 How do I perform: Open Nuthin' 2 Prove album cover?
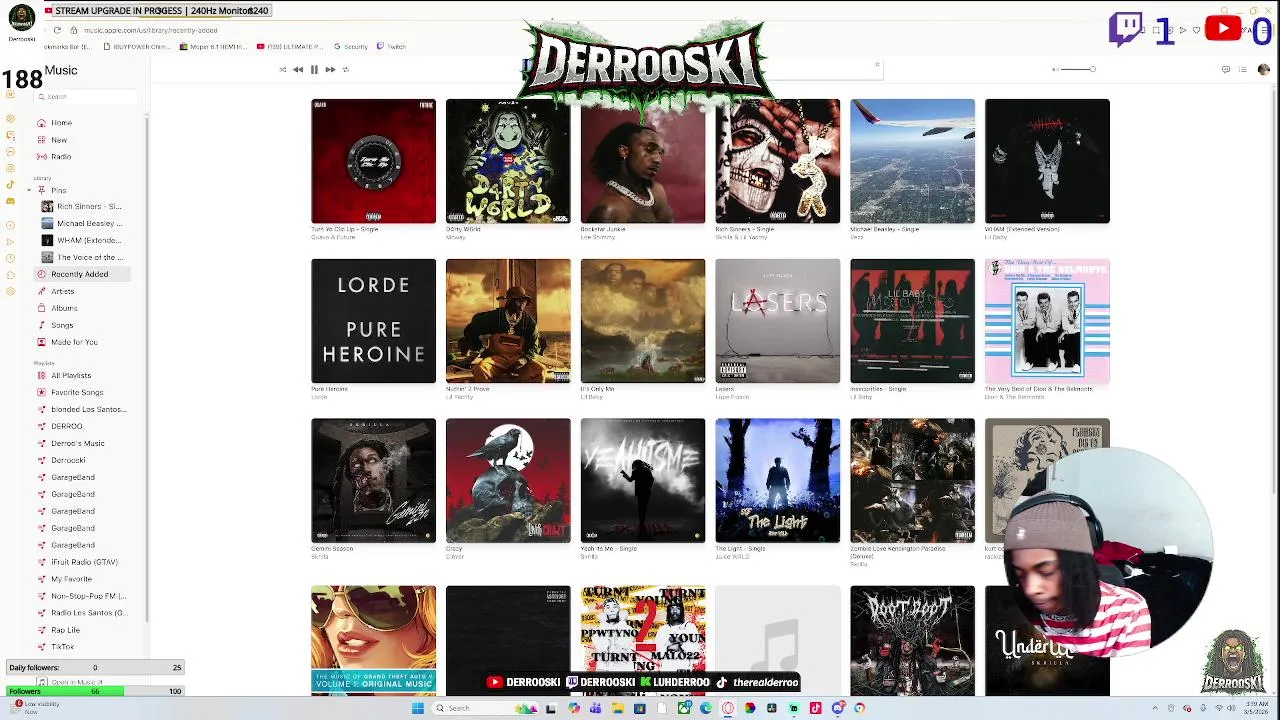point(508,321)
